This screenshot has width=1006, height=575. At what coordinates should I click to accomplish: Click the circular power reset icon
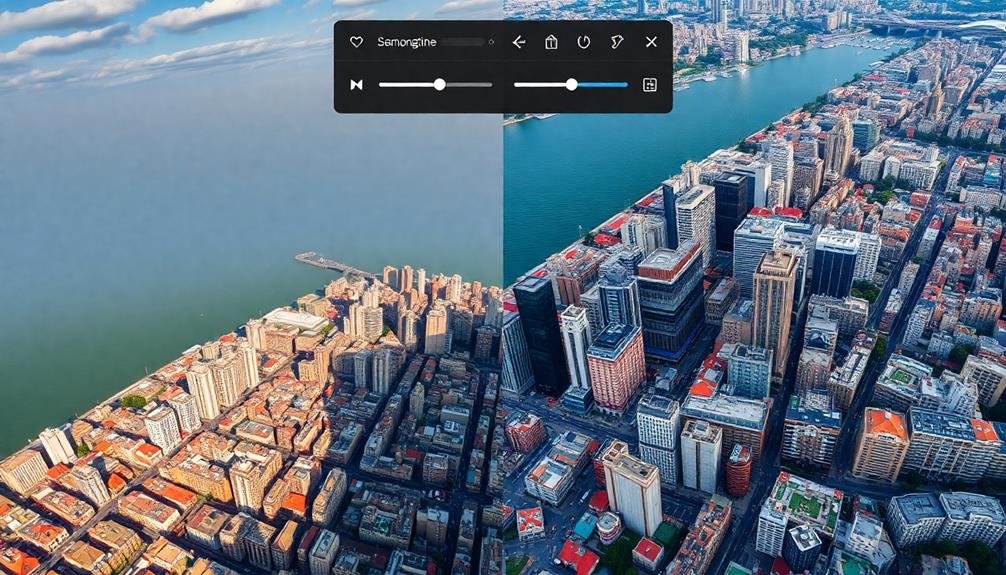(583, 42)
